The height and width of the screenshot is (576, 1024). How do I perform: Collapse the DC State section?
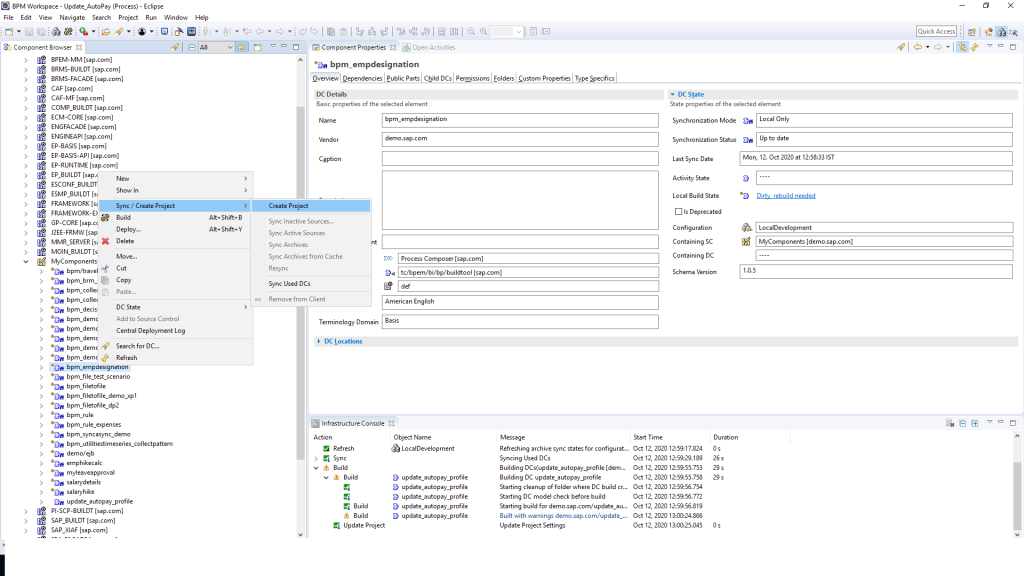[673, 95]
